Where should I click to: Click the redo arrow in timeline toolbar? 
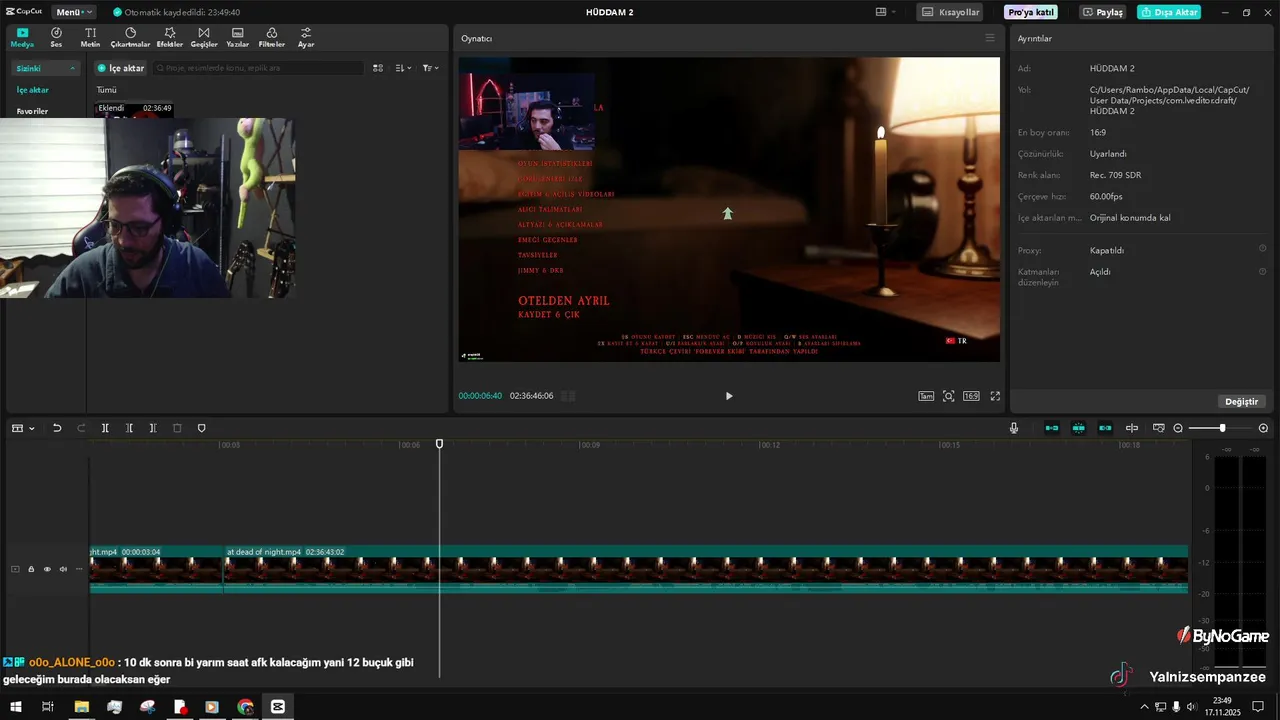81,428
